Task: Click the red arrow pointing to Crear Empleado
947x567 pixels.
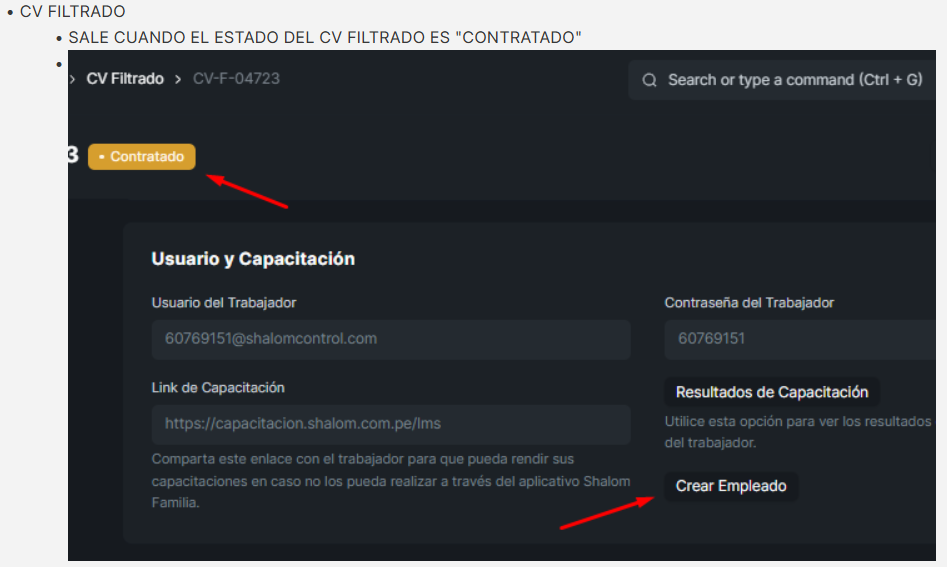Action: click(x=607, y=513)
